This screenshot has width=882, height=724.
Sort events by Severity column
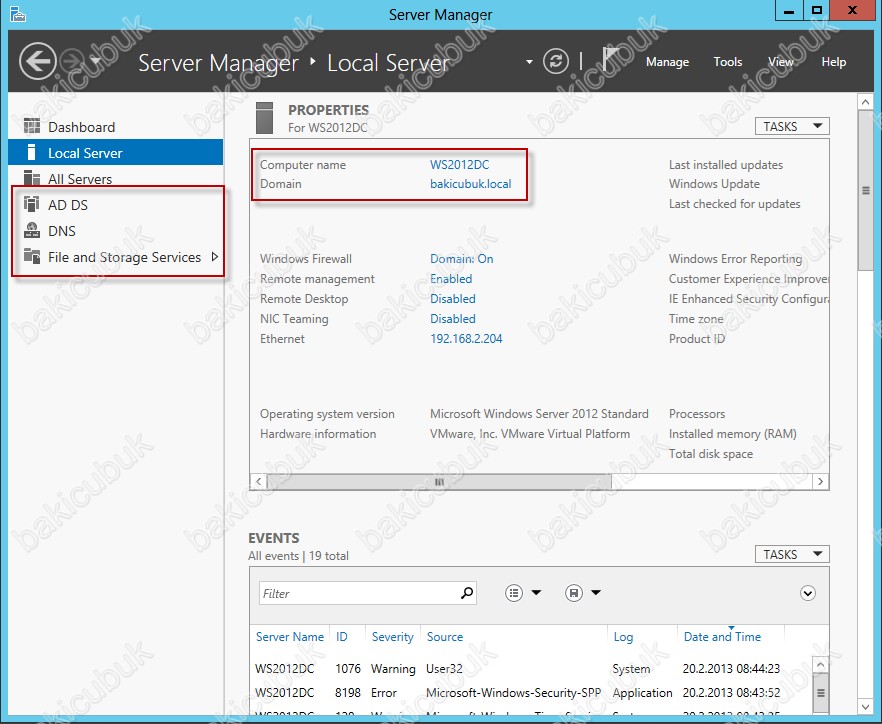click(x=393, y=637)
